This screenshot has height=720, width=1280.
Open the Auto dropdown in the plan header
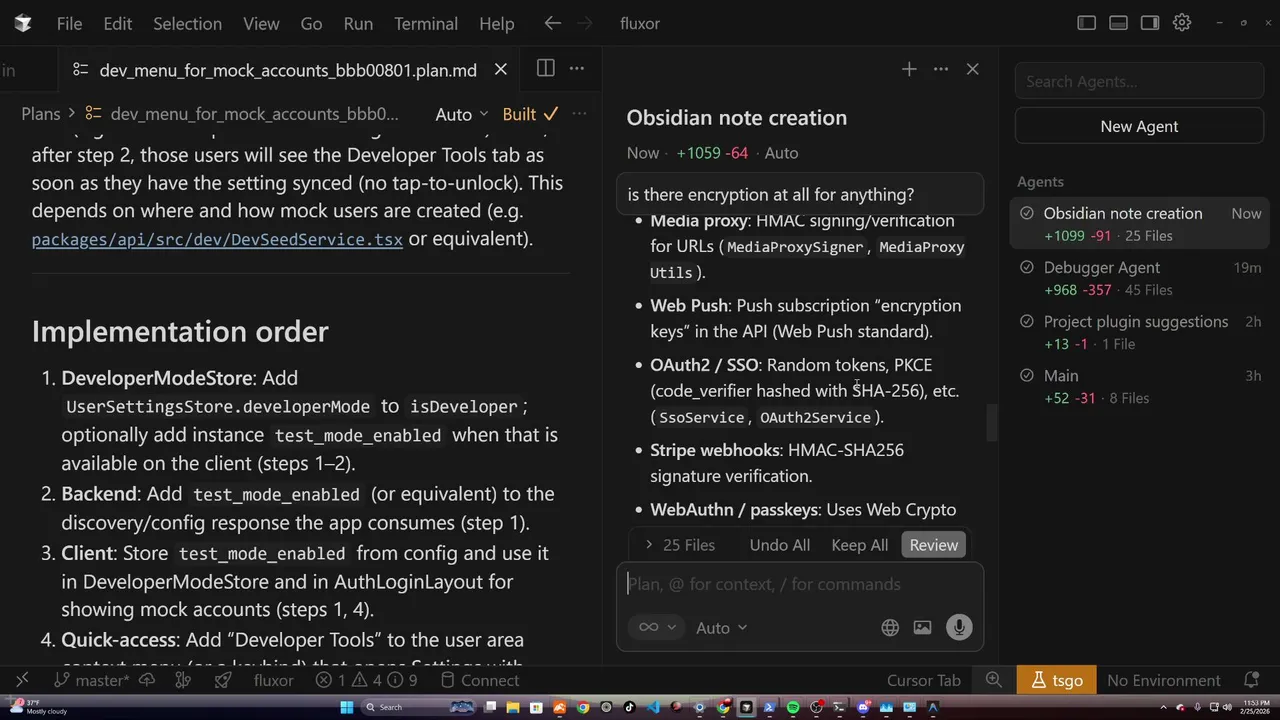tap(462, 114)
